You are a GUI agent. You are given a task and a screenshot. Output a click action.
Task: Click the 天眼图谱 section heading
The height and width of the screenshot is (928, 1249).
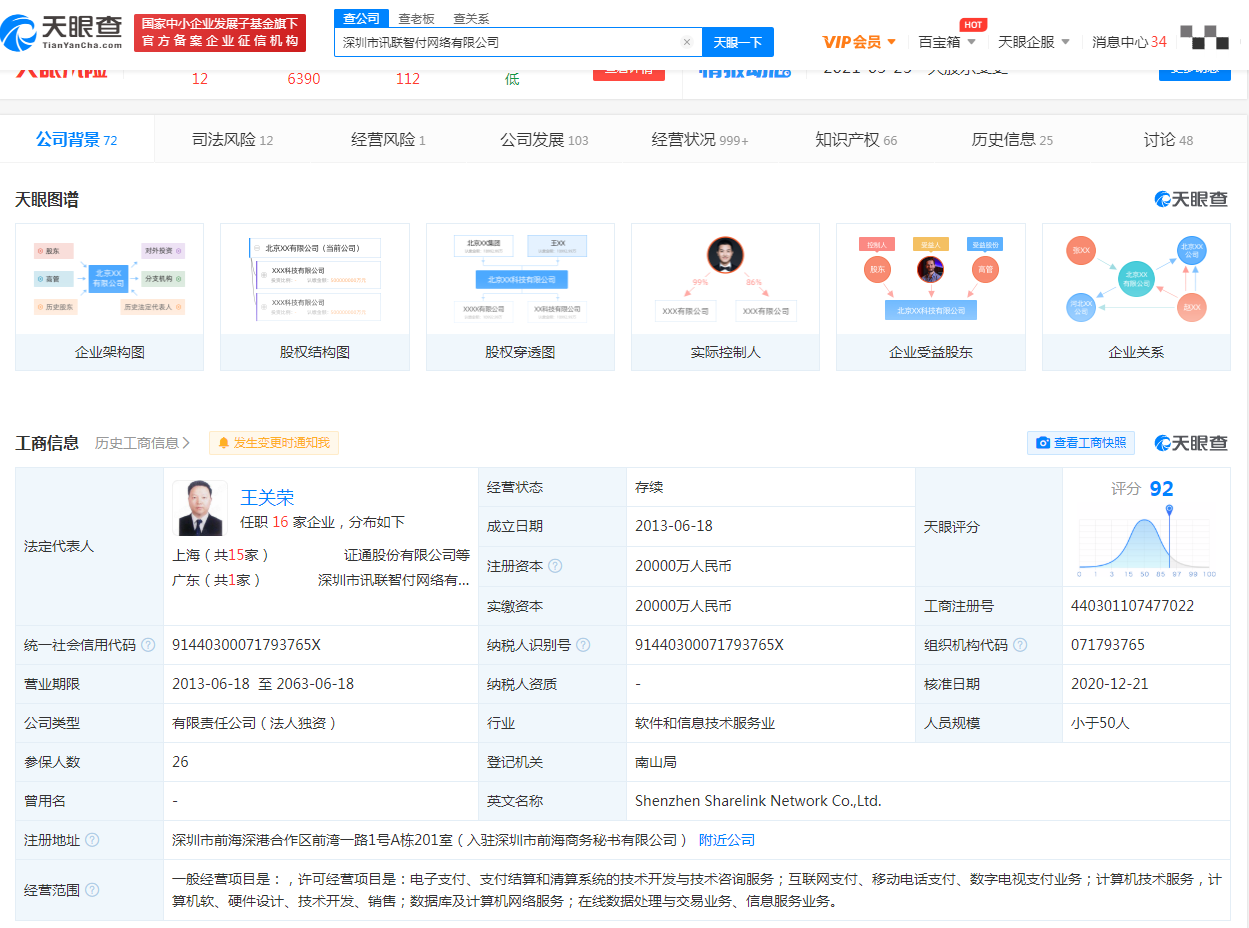point(47,200)
